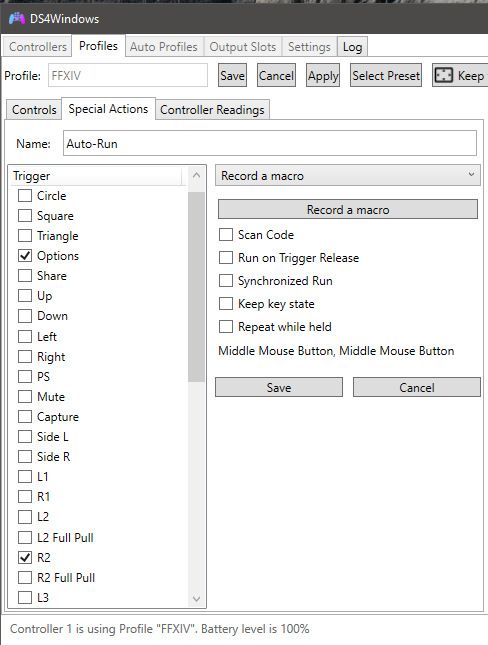Click the trigger list scrollbar thumb

[196, 287]
